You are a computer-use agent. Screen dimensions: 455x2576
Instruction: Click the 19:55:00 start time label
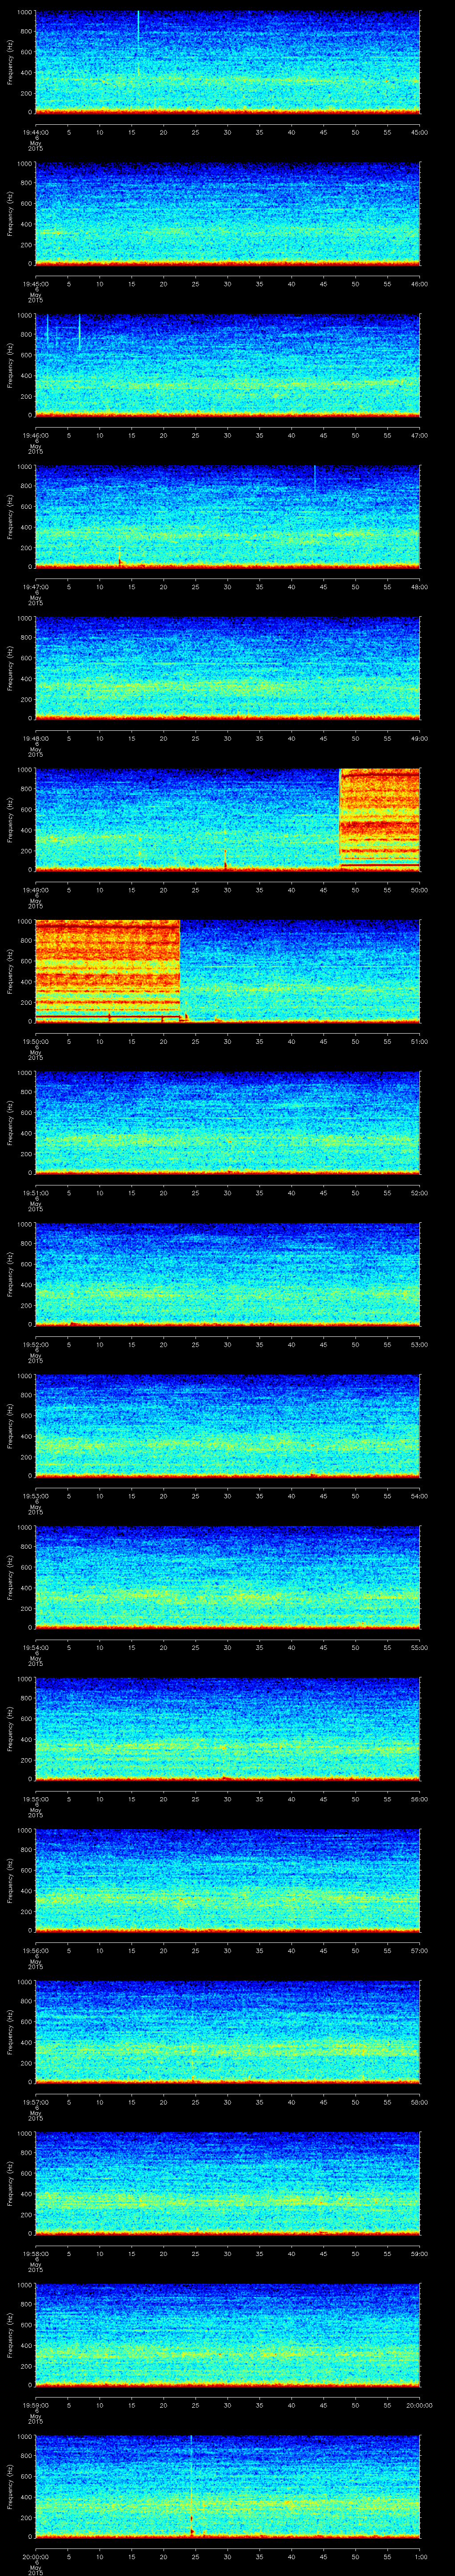click(x=35, y=1799)
